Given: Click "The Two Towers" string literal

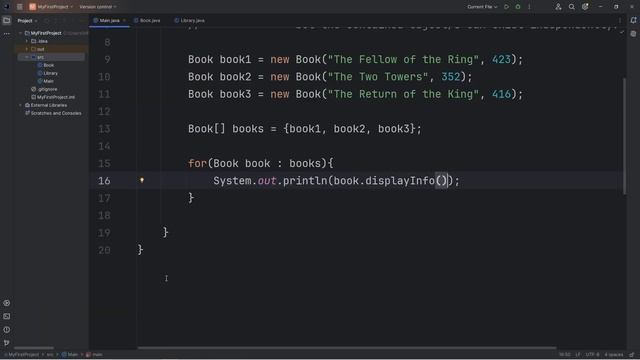Looking at the screenshot, I should (378, 77).
